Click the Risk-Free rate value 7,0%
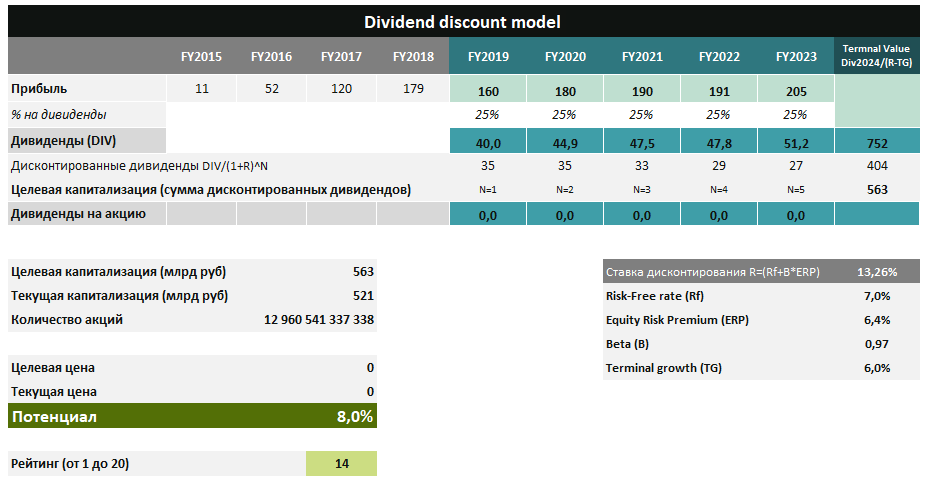 [875, 296]
